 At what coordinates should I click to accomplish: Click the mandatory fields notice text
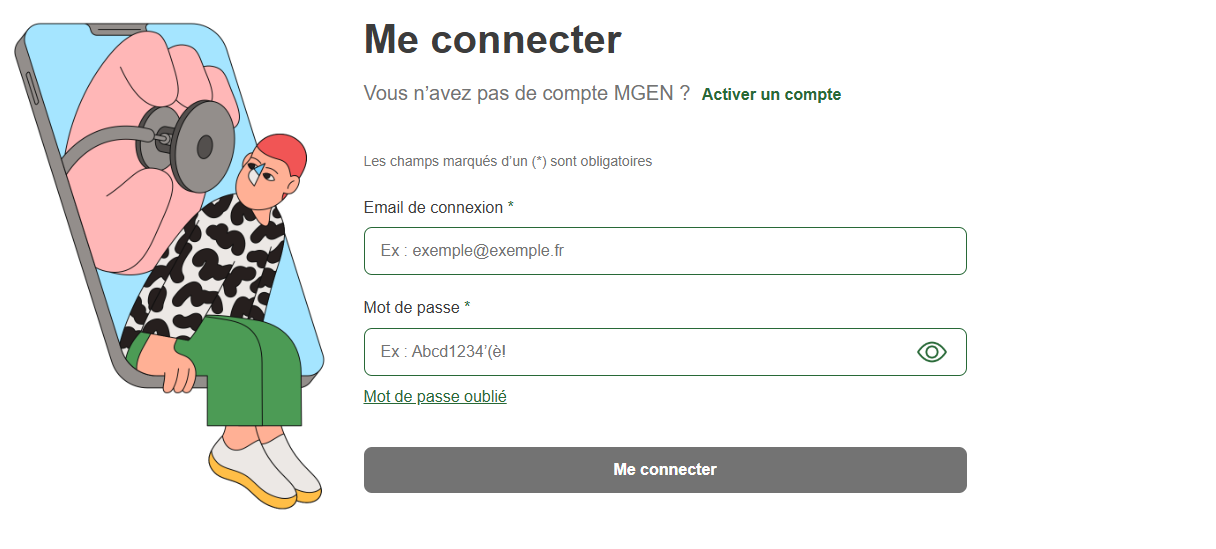[x=507, y=161]
